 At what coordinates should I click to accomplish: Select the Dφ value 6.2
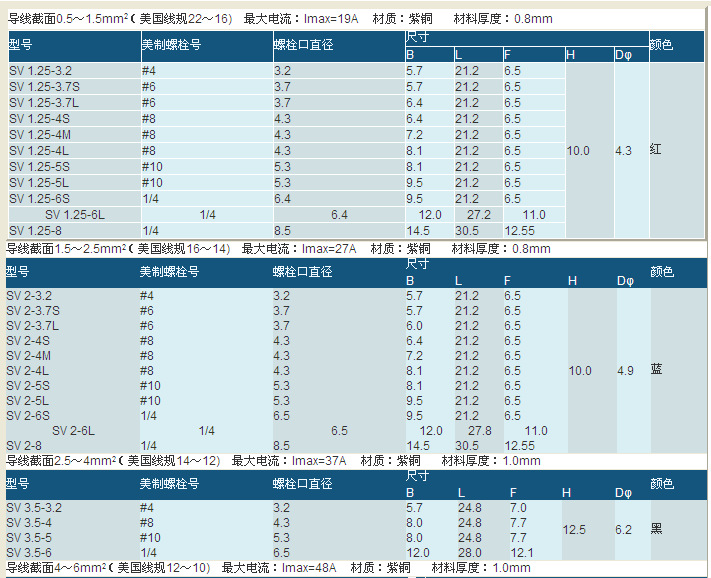tap(624, 530)
